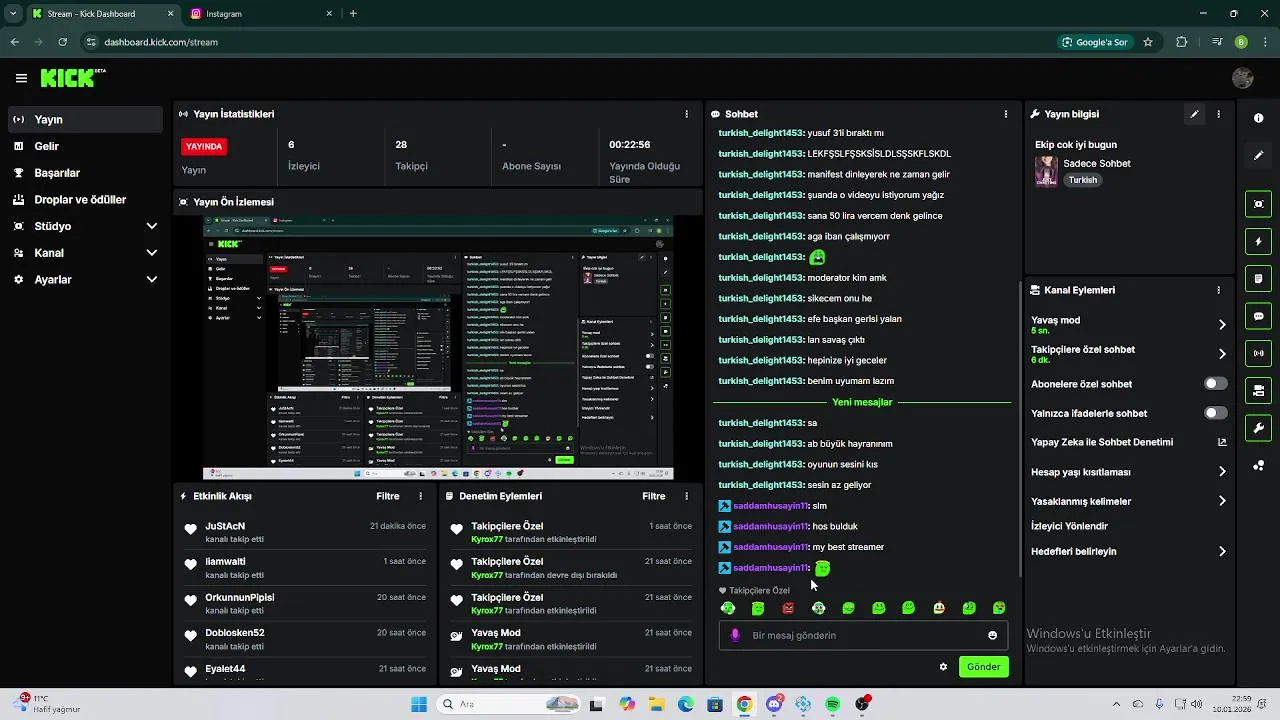Open chat settings gear beside Gönder
Screen dimensions: 1280x720
coord(943,667)
